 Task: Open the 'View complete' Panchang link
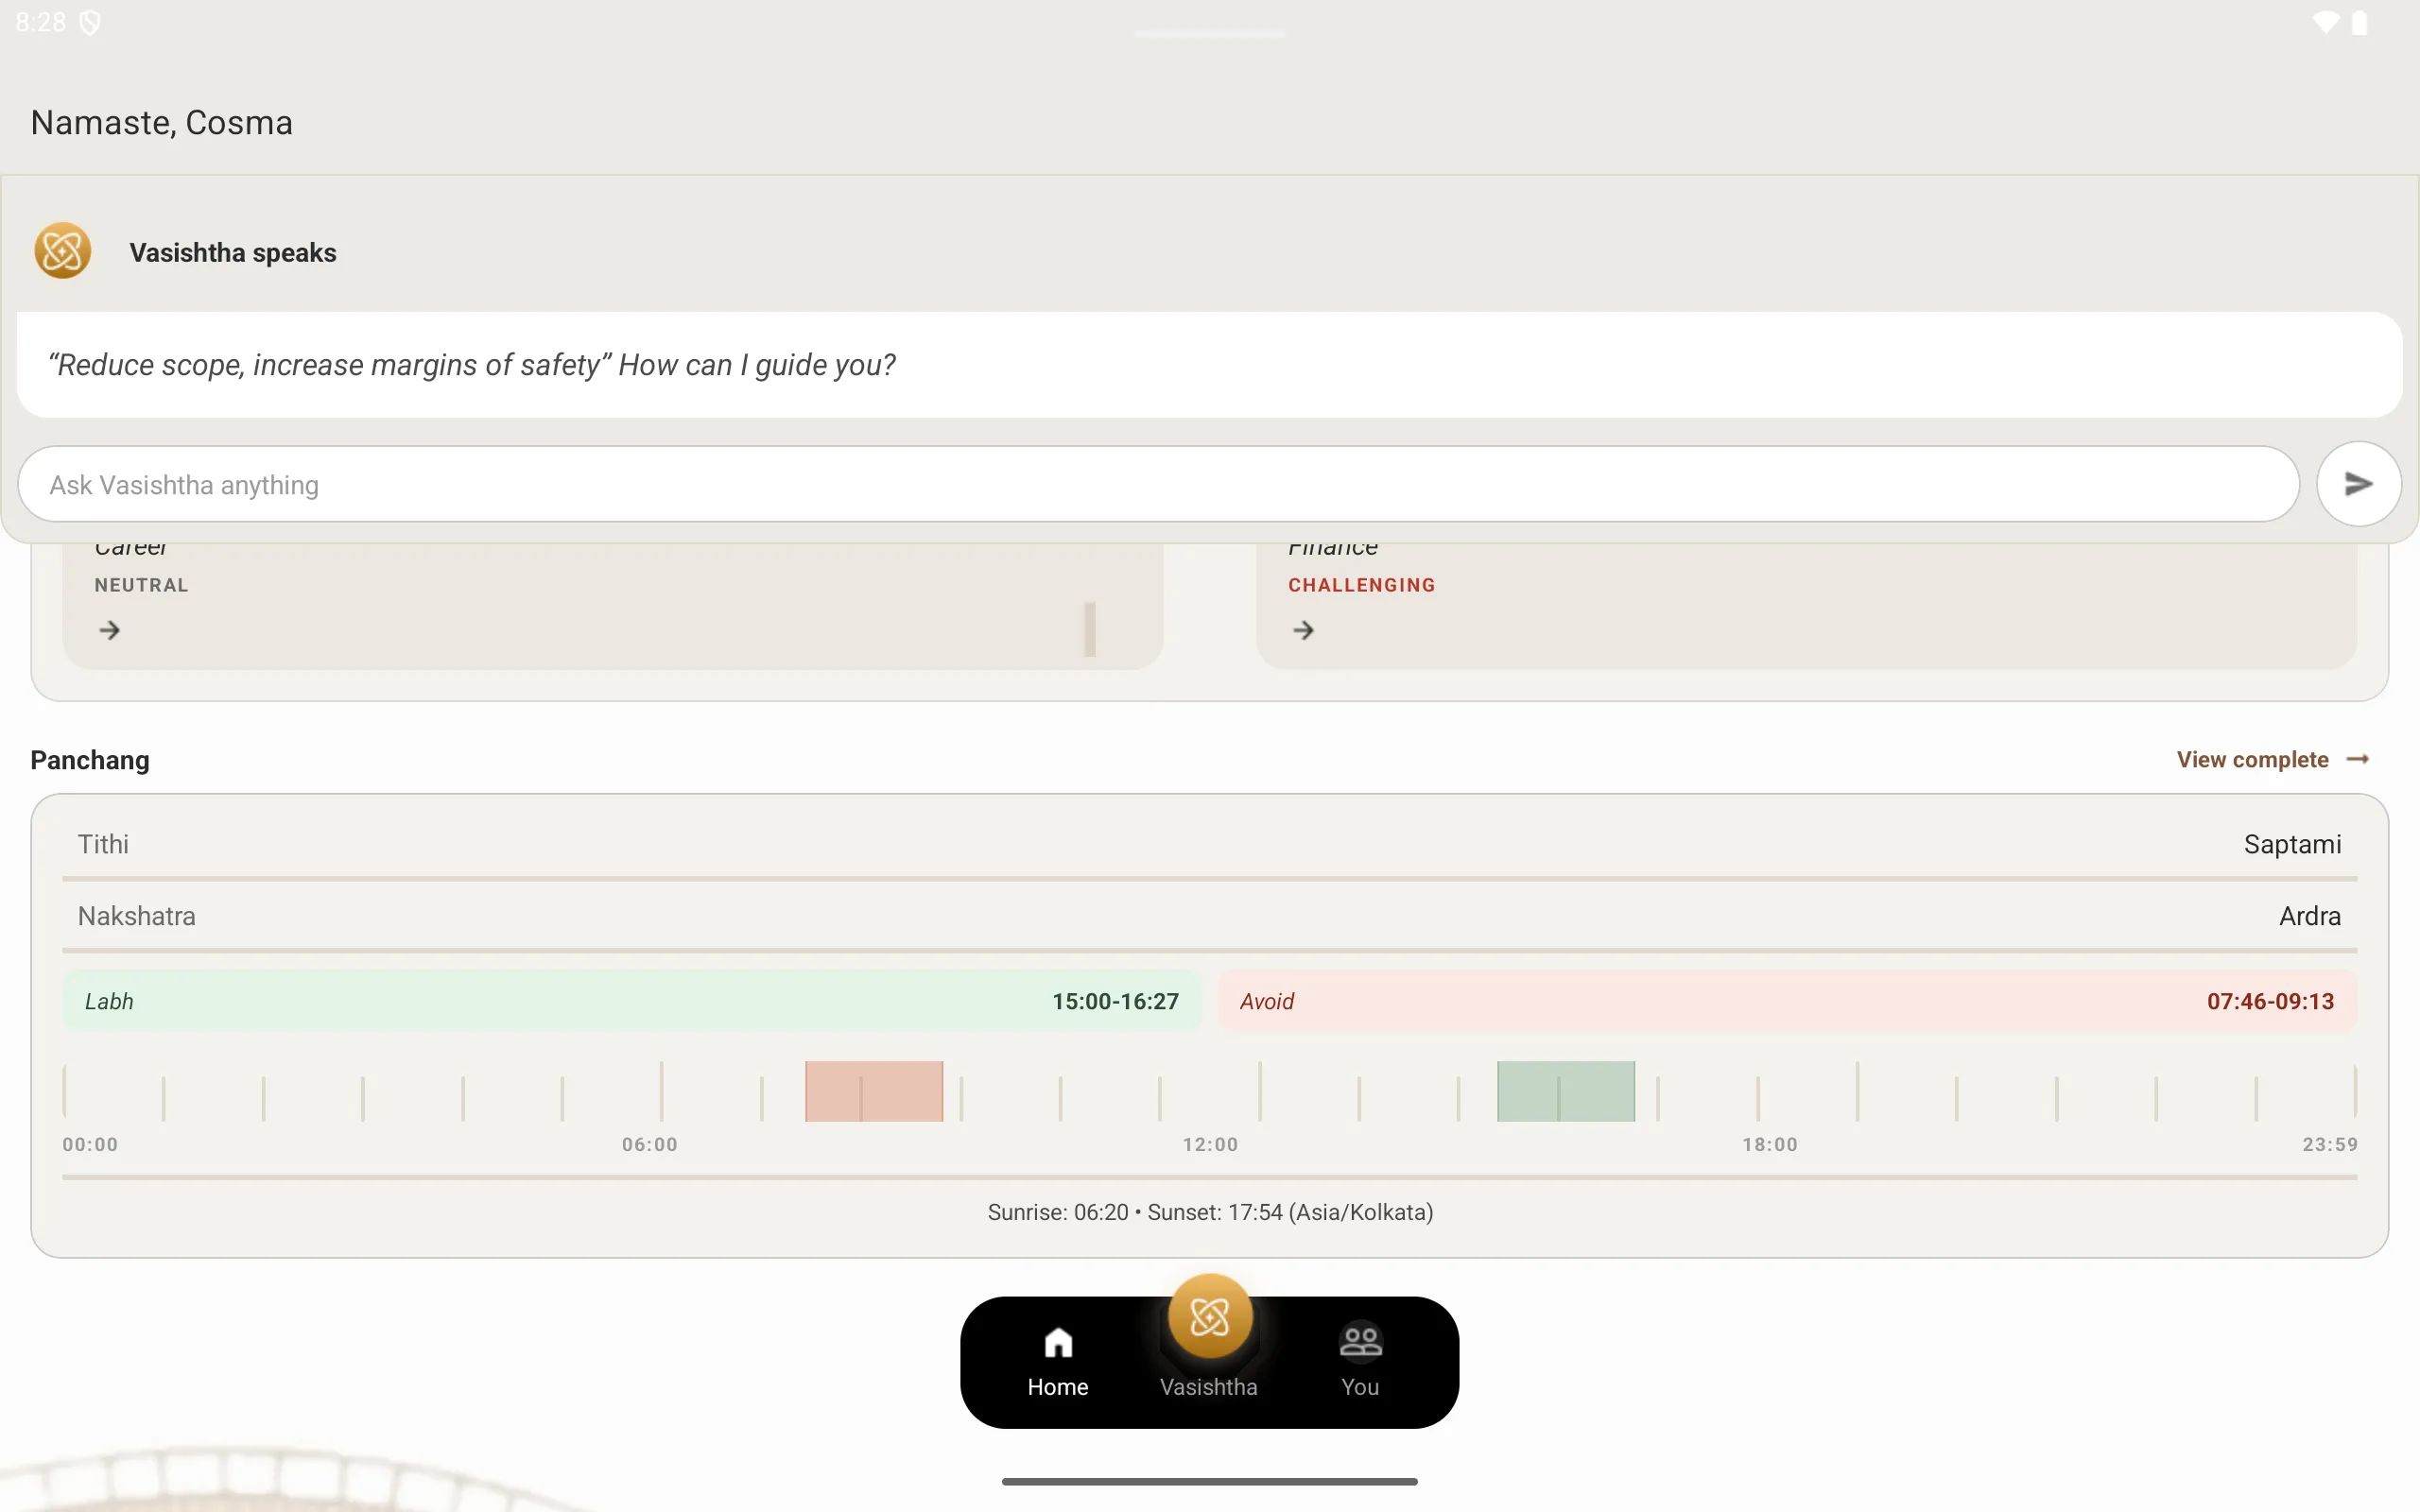tap(2272, 759)
